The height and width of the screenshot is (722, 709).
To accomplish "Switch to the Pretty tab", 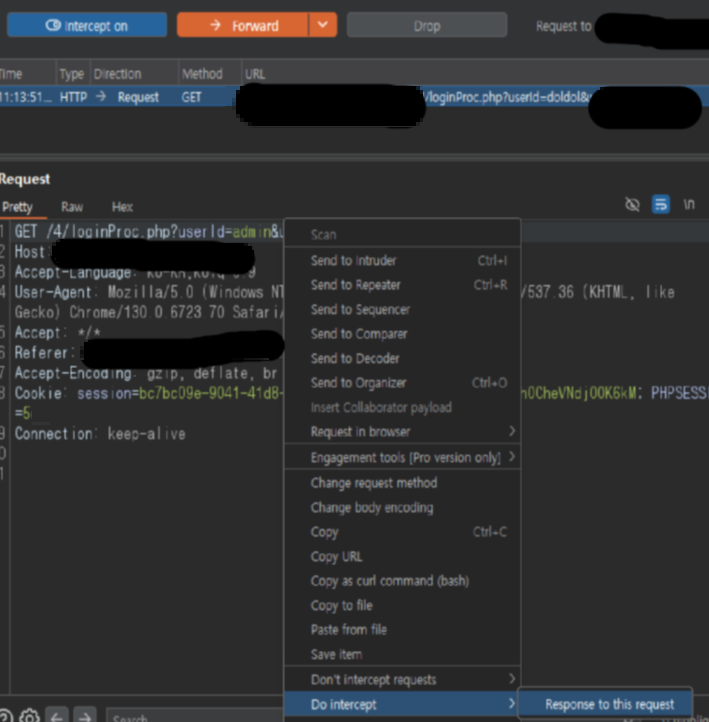I will pyautogui.click(x=17, y=207).
